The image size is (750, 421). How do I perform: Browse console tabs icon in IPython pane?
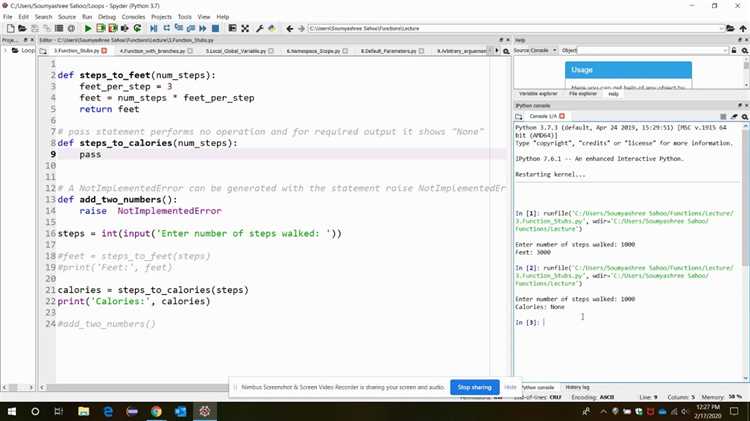pos(518,116)
